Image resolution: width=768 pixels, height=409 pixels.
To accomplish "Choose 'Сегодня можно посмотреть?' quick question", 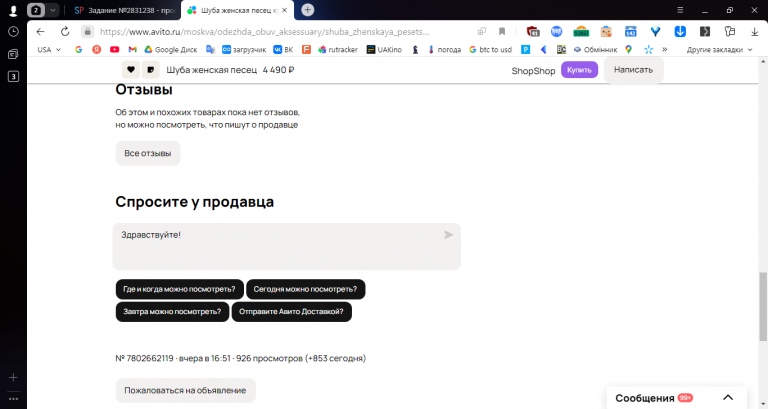I will pyautogui.click(x=305, y=289).
